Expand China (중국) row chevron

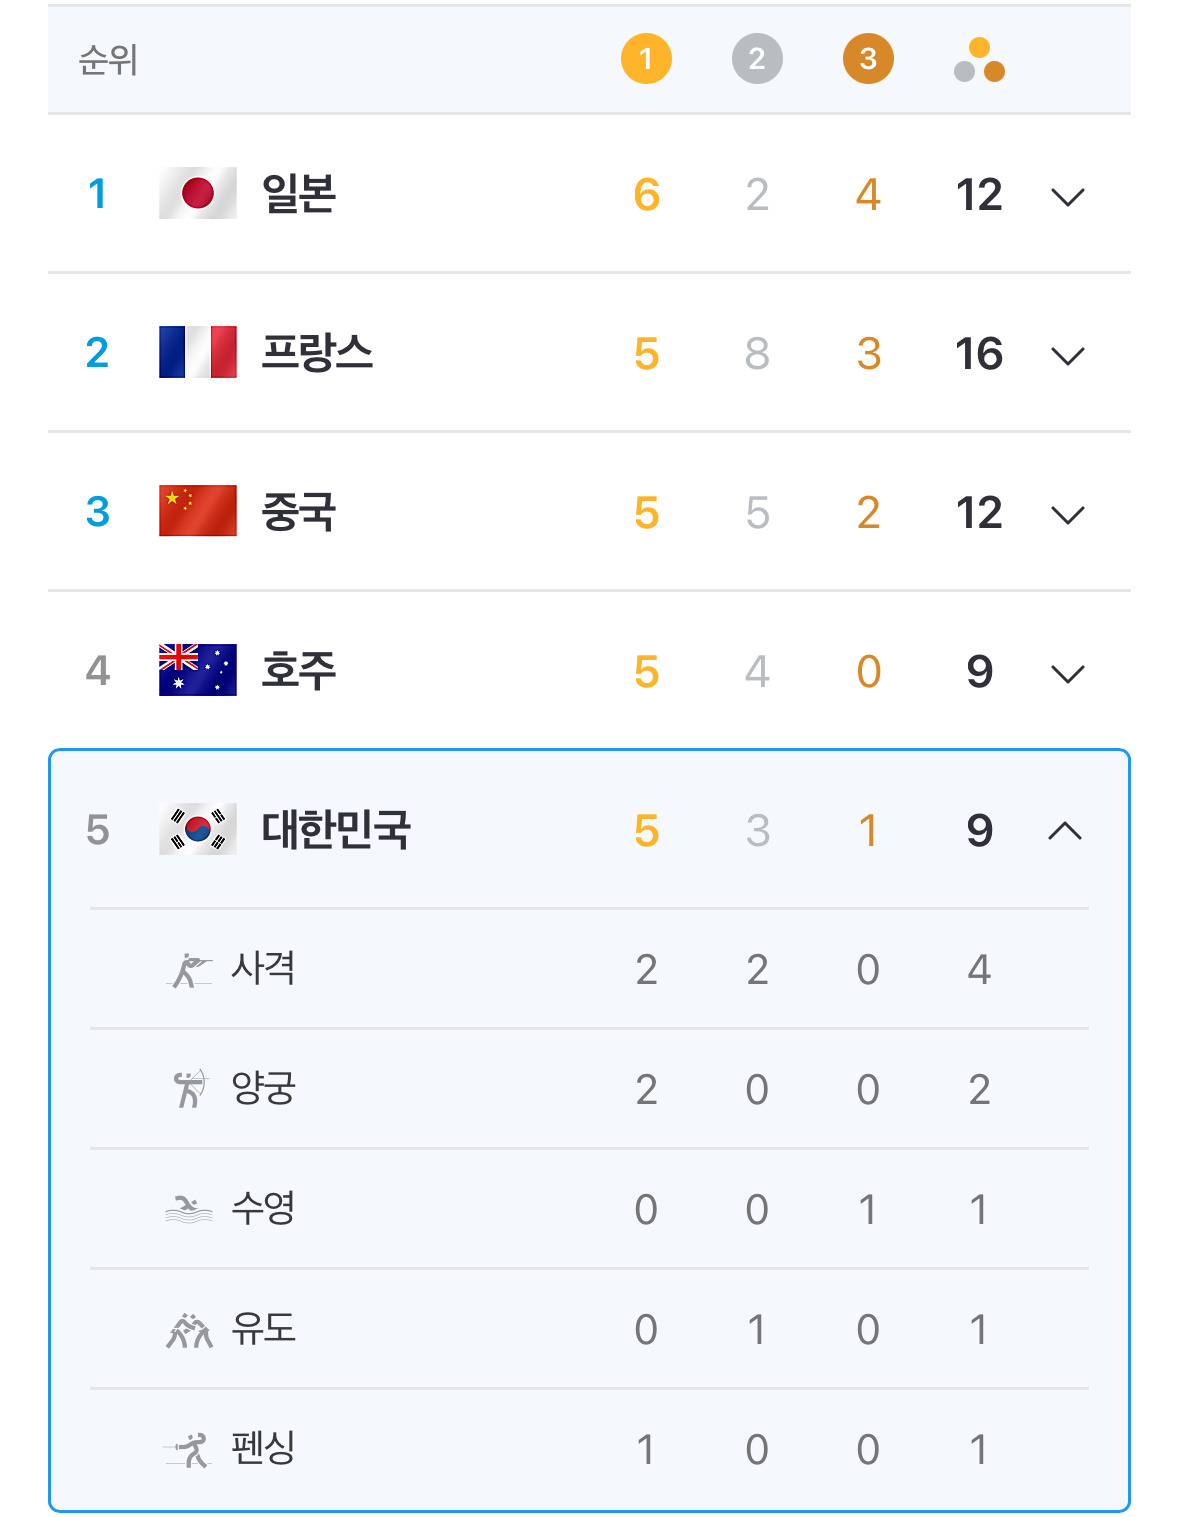point(1068,514)
